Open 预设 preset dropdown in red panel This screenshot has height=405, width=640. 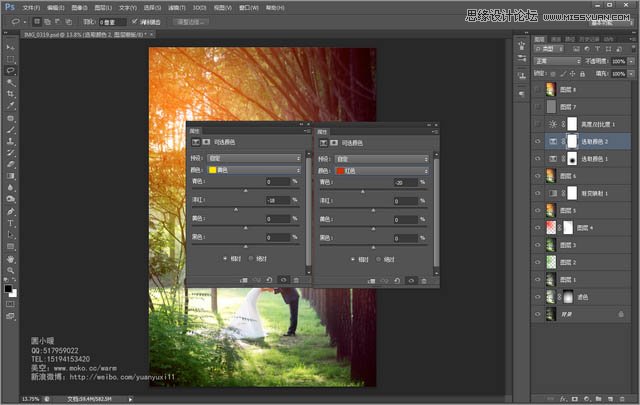tap(382, 159)
